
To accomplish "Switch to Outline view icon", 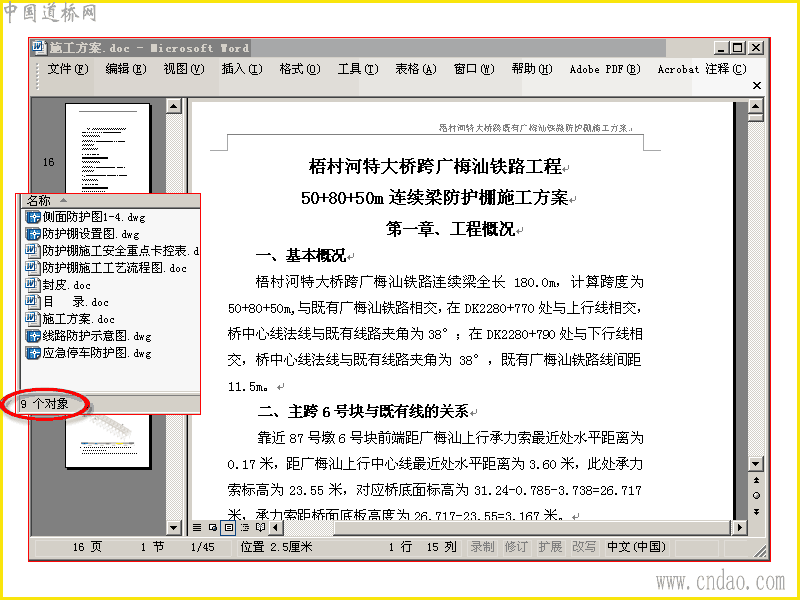I will pyautogui.click(x=245, y=528).
